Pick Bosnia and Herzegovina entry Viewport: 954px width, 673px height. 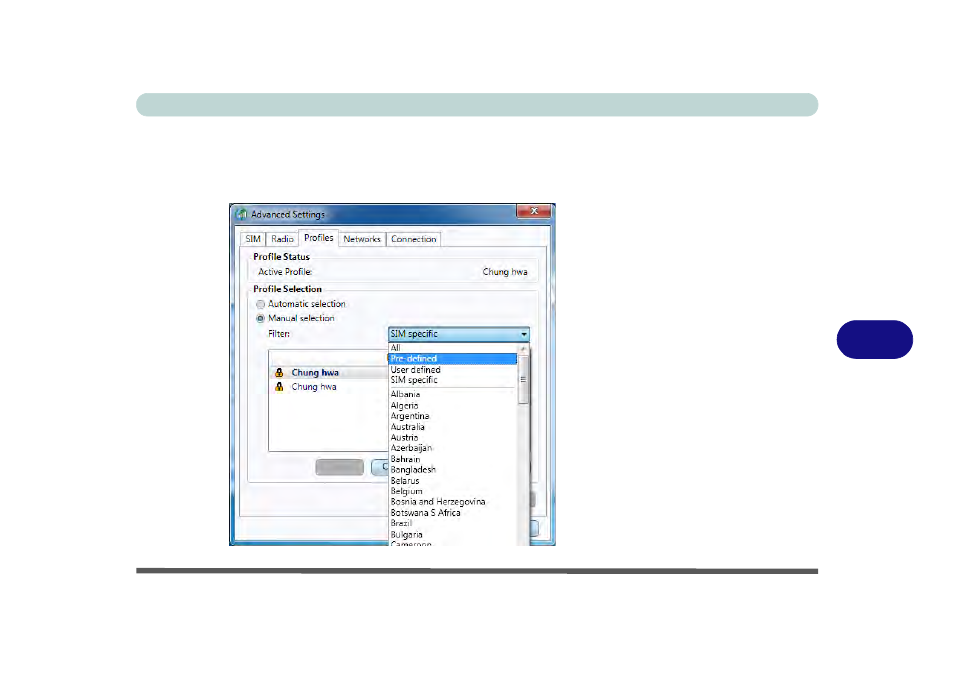click(453, 502)
